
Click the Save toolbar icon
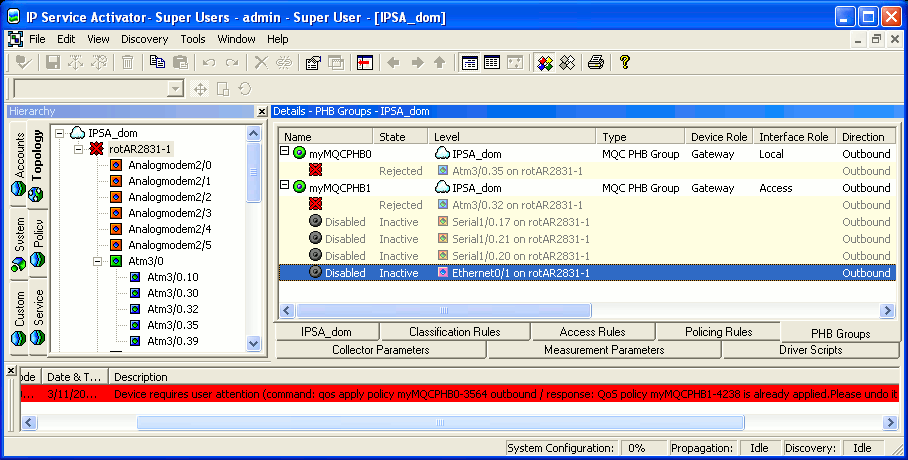pyautogui.click(x=53, y=62)
